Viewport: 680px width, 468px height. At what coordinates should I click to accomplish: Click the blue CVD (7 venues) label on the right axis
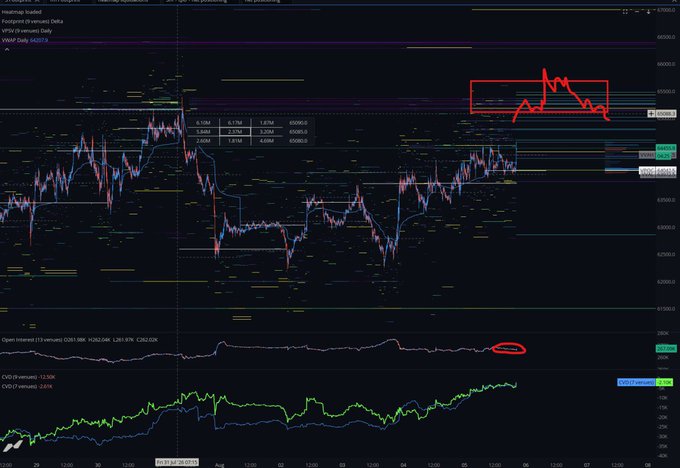636,382
